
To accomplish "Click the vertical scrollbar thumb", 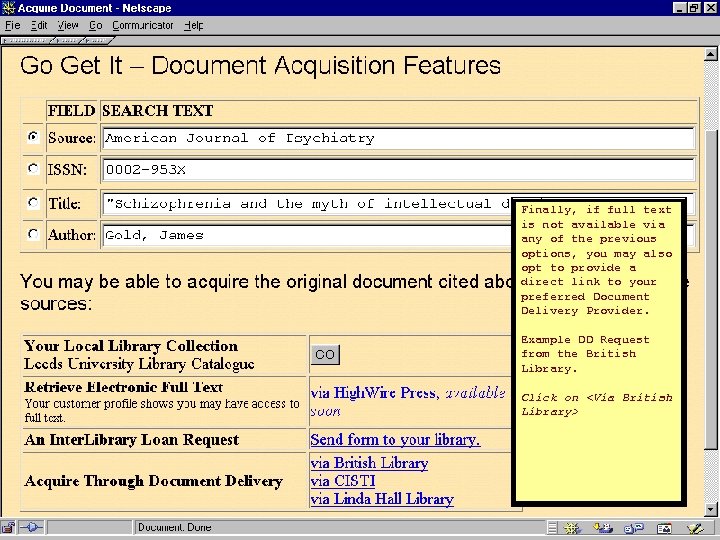I will tap(710, 289).
